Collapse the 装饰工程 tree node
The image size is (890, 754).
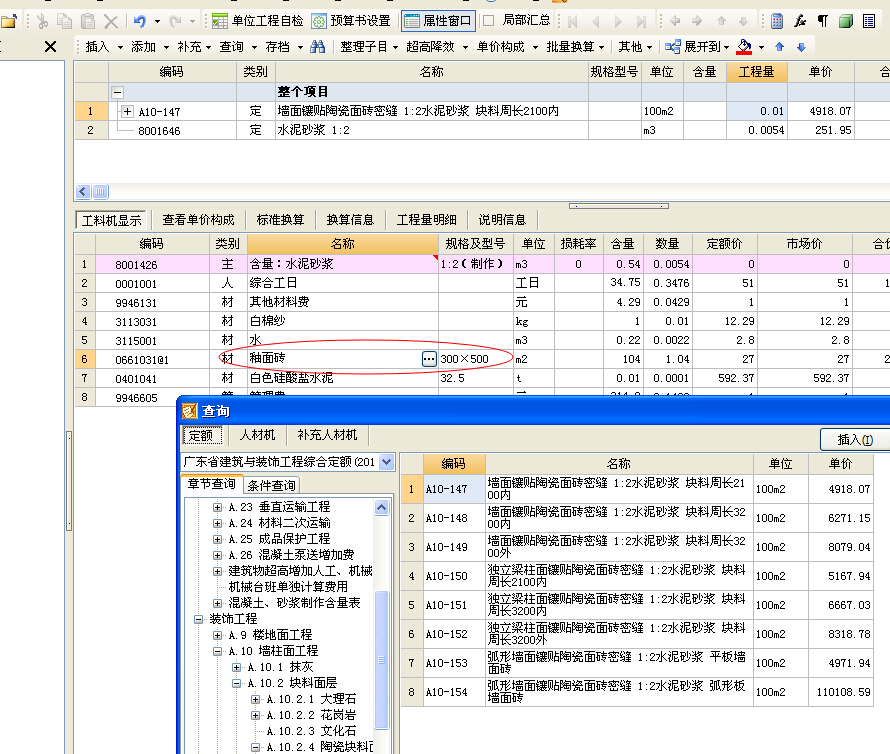(198, 619)
